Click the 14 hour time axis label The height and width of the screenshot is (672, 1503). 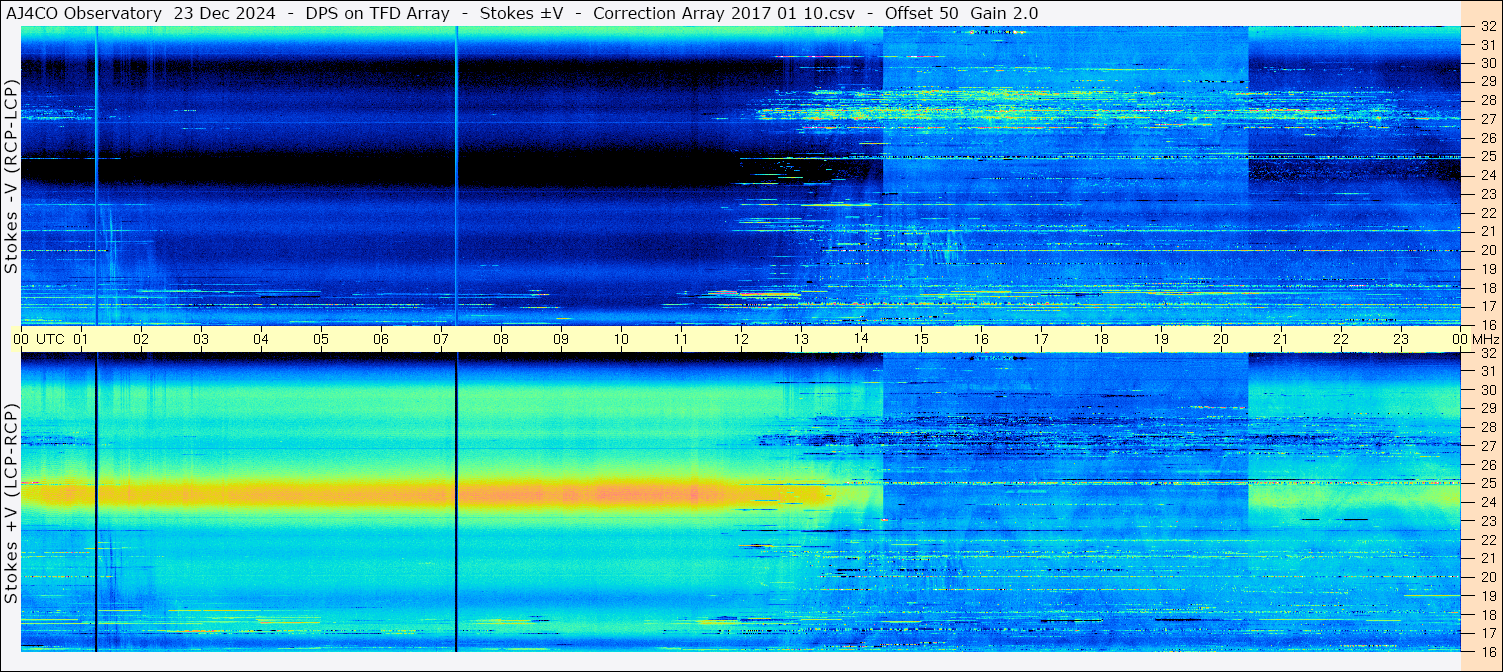point(861,339)
